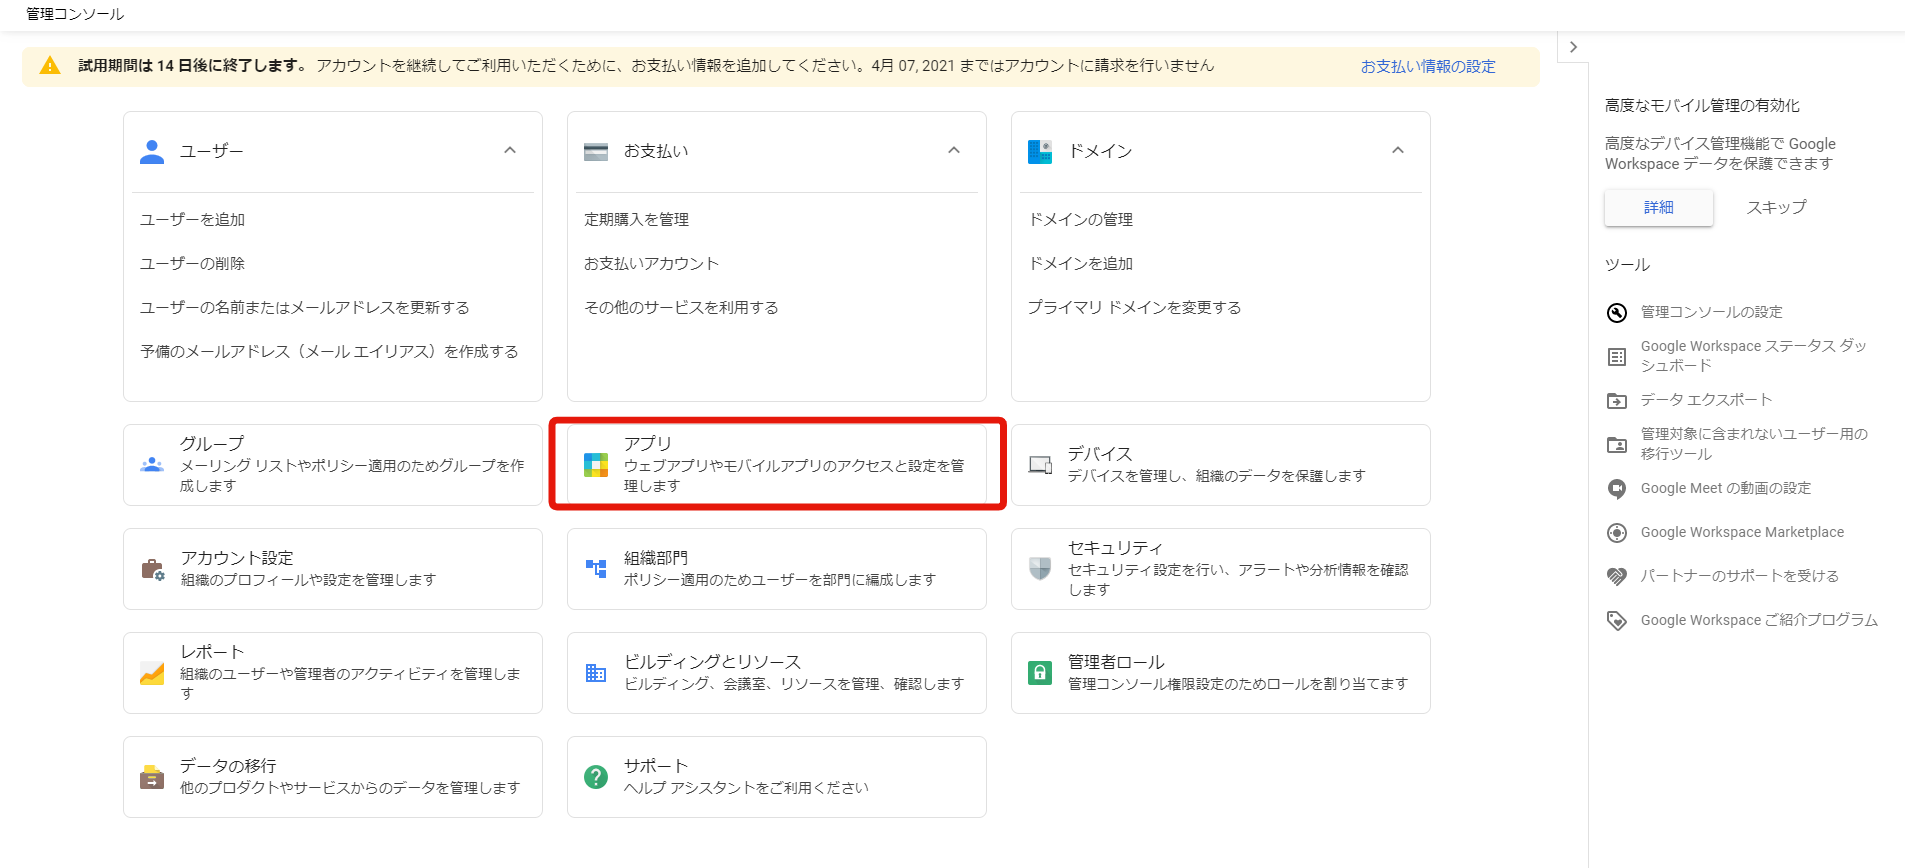Click the Workspace Marketplace icon
This screenshot has height=868, width=1905.
[x=1617, y=533]
